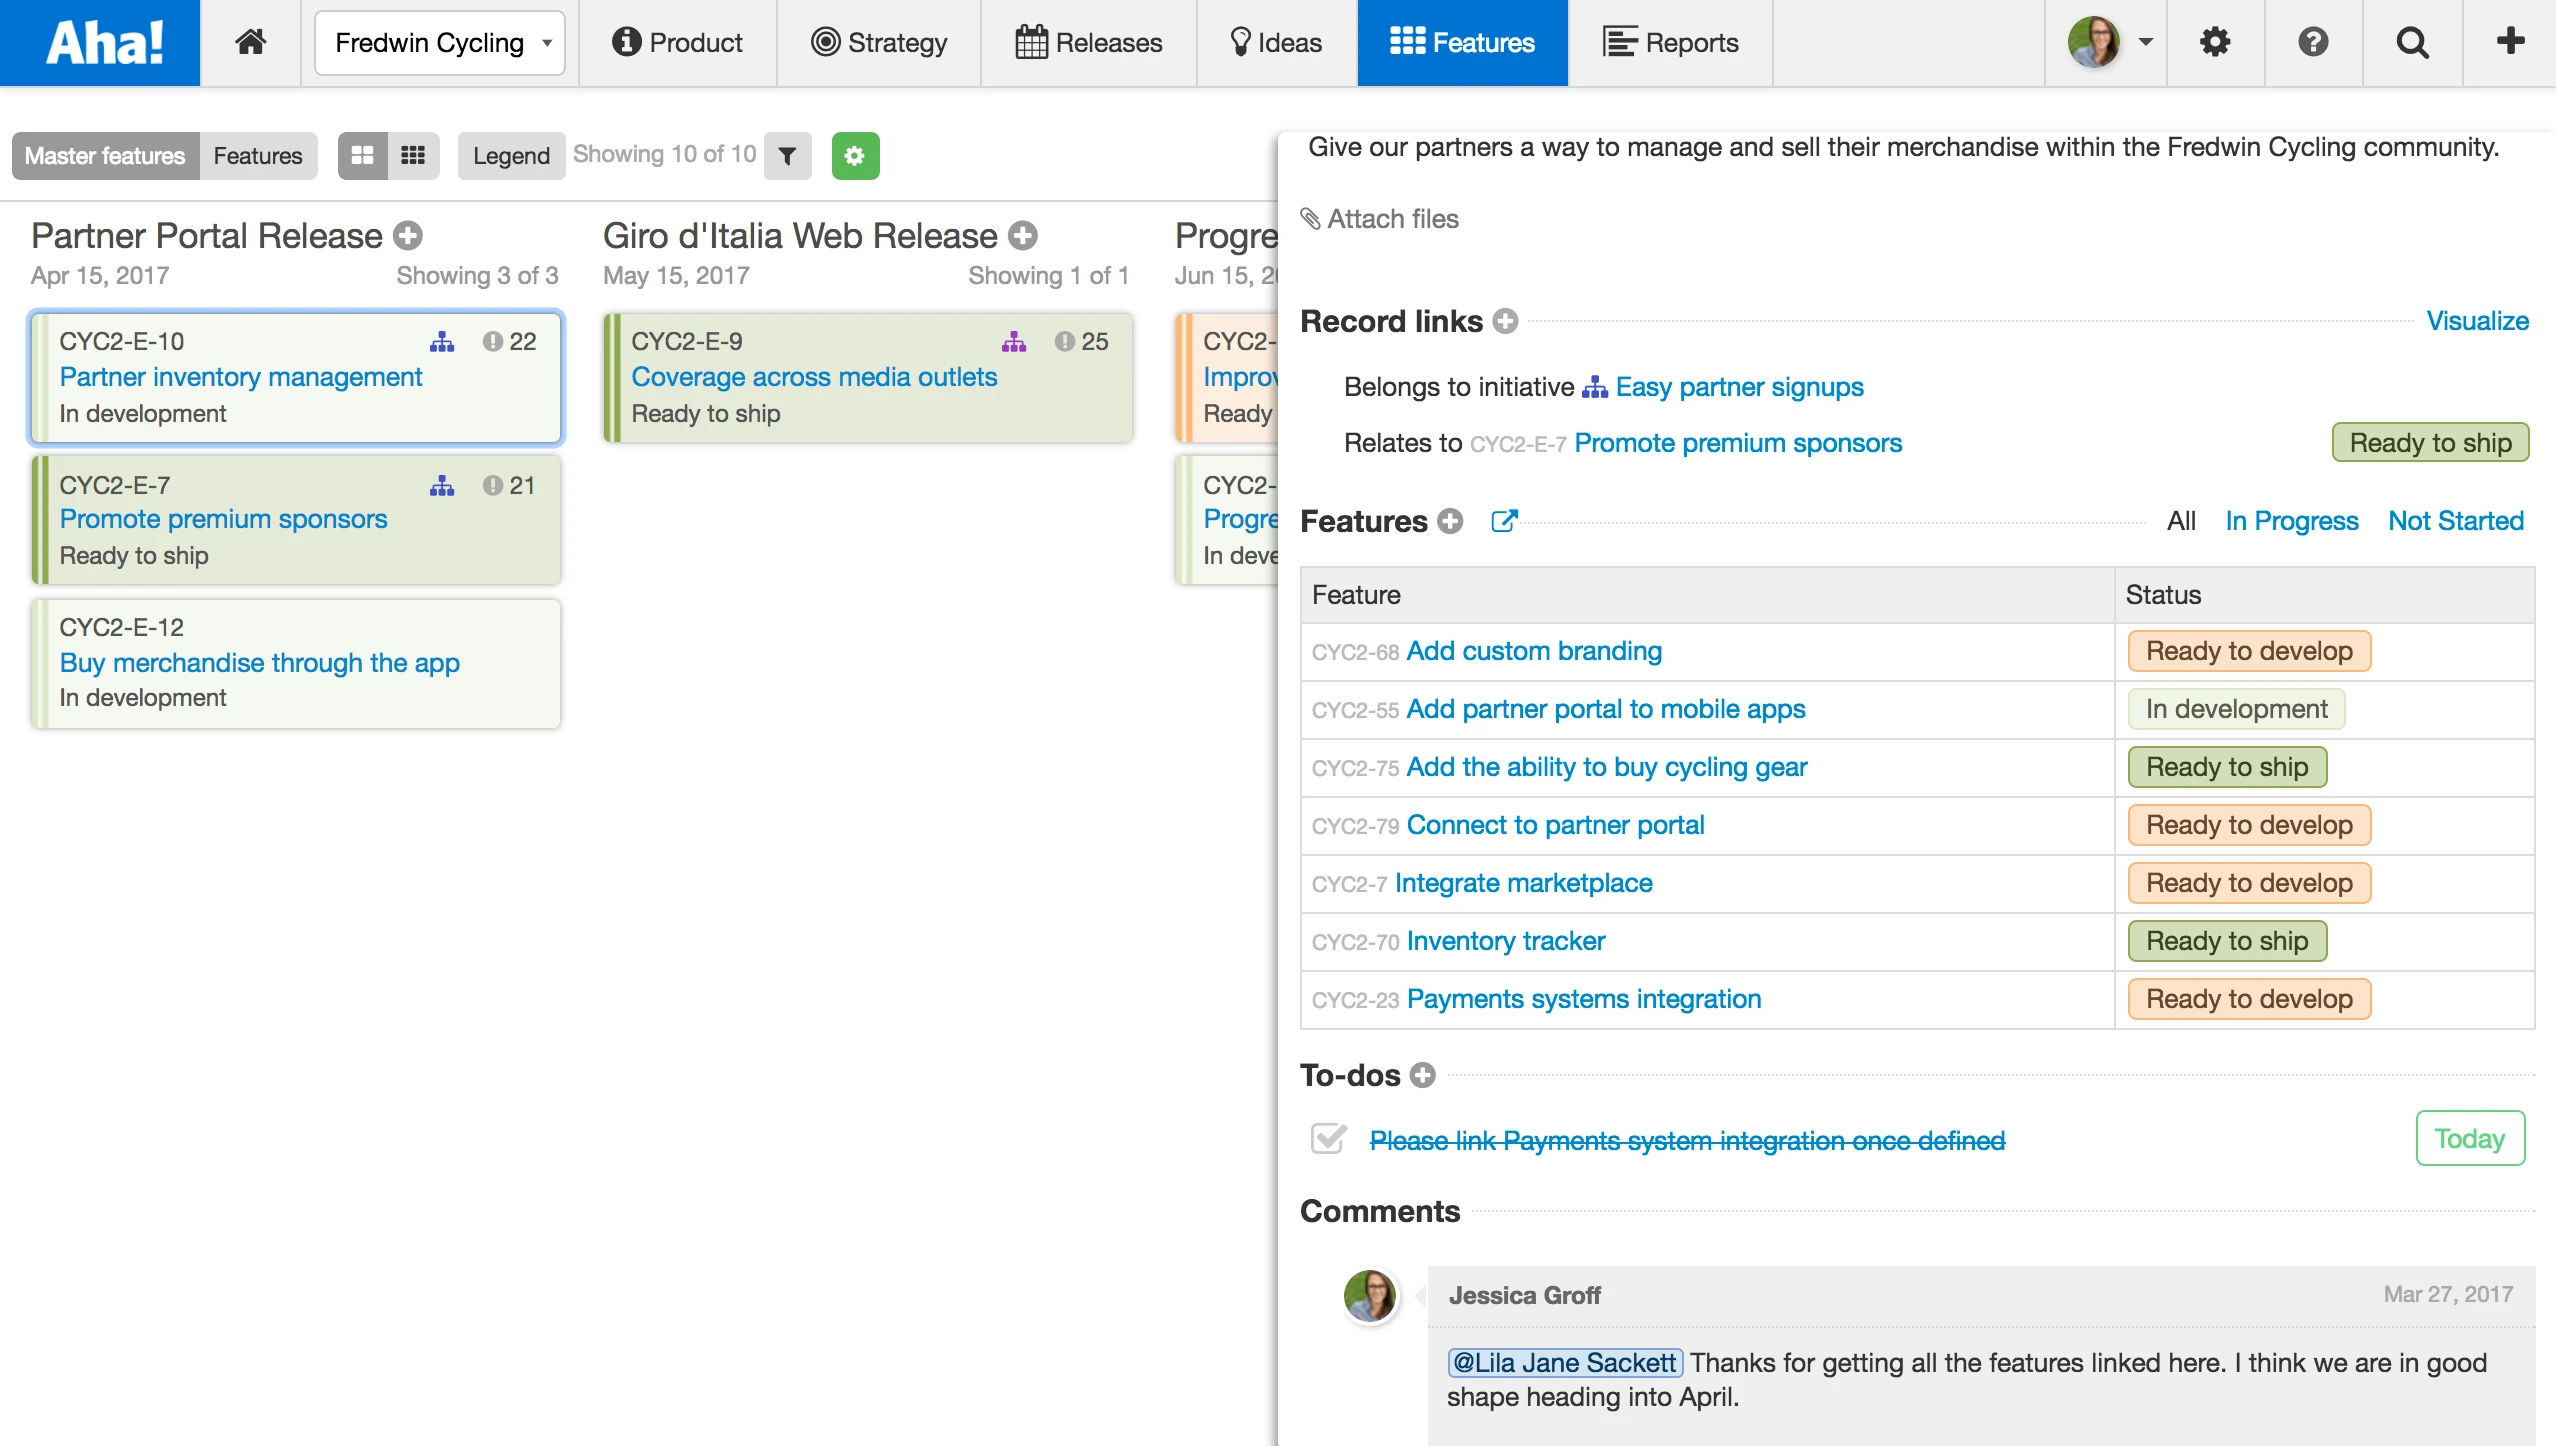The image size is (2556, 1446).
Task: Filter features by Not Started
Action: click(x=2455, y=521)
